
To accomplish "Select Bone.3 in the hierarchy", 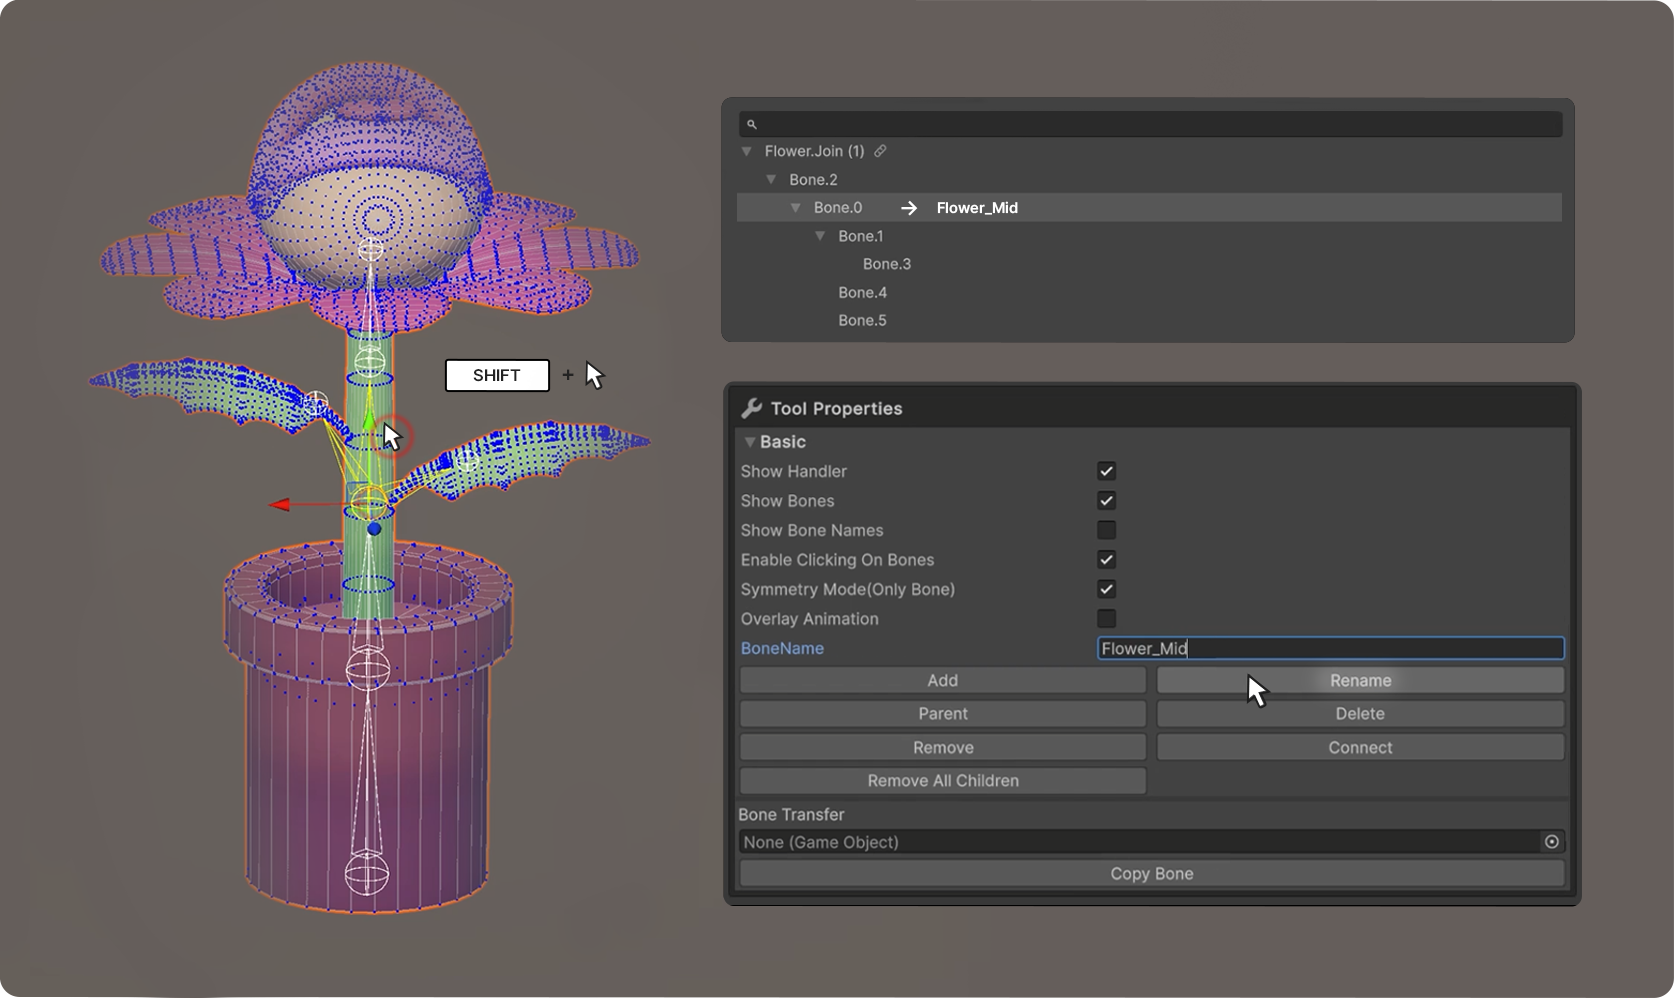I will (887, 264).
